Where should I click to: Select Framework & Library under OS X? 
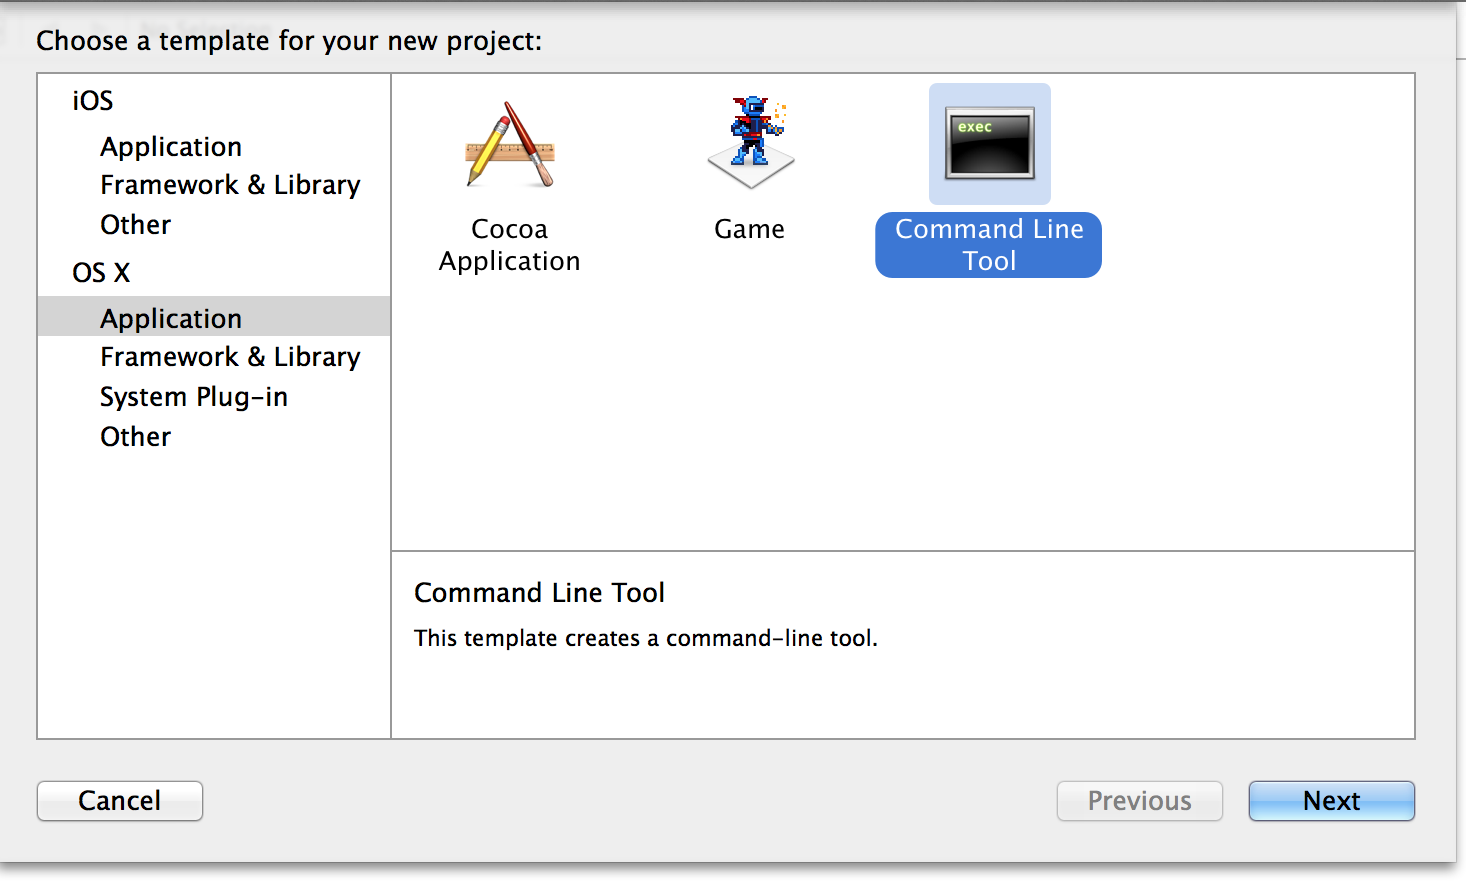230,358
